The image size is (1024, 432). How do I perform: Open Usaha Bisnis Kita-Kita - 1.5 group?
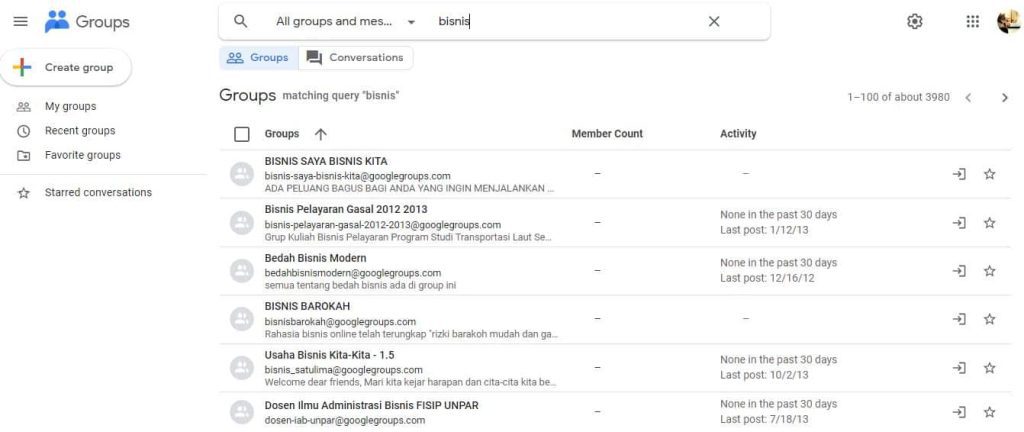[329, 355]
